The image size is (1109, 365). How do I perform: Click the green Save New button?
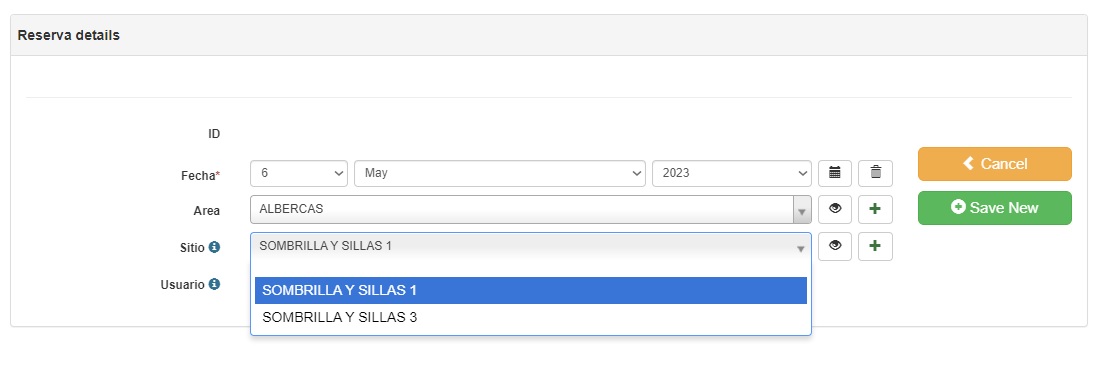click(x=994, y=208)
